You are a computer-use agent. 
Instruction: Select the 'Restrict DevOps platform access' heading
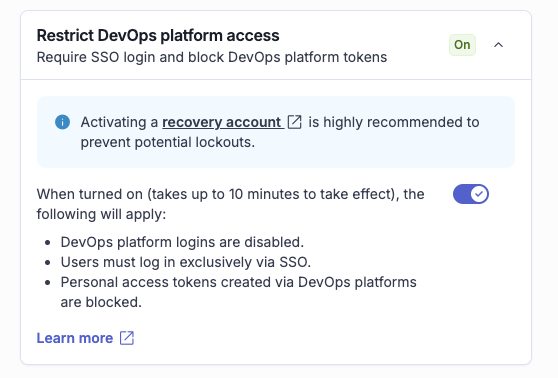click(158, 35)
